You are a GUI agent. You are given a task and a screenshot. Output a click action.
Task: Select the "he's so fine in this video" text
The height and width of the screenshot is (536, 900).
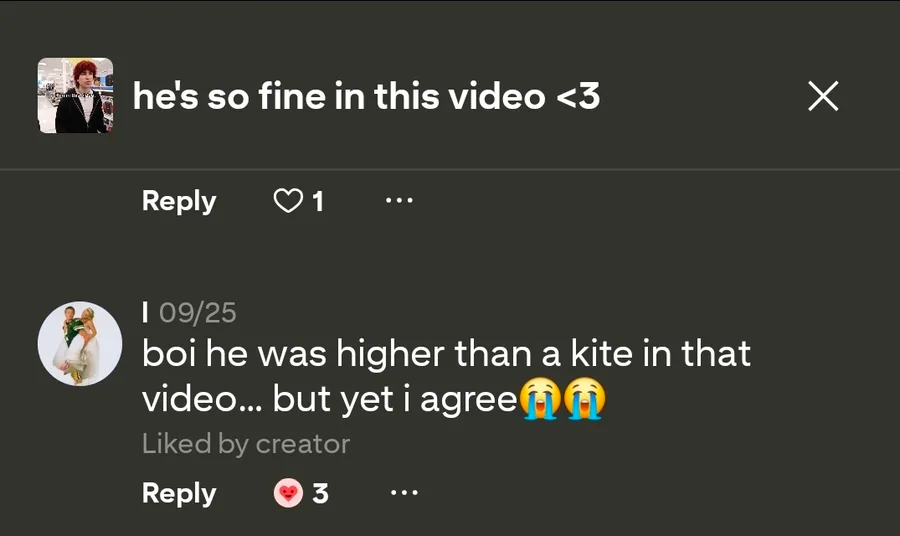[366, 97]
